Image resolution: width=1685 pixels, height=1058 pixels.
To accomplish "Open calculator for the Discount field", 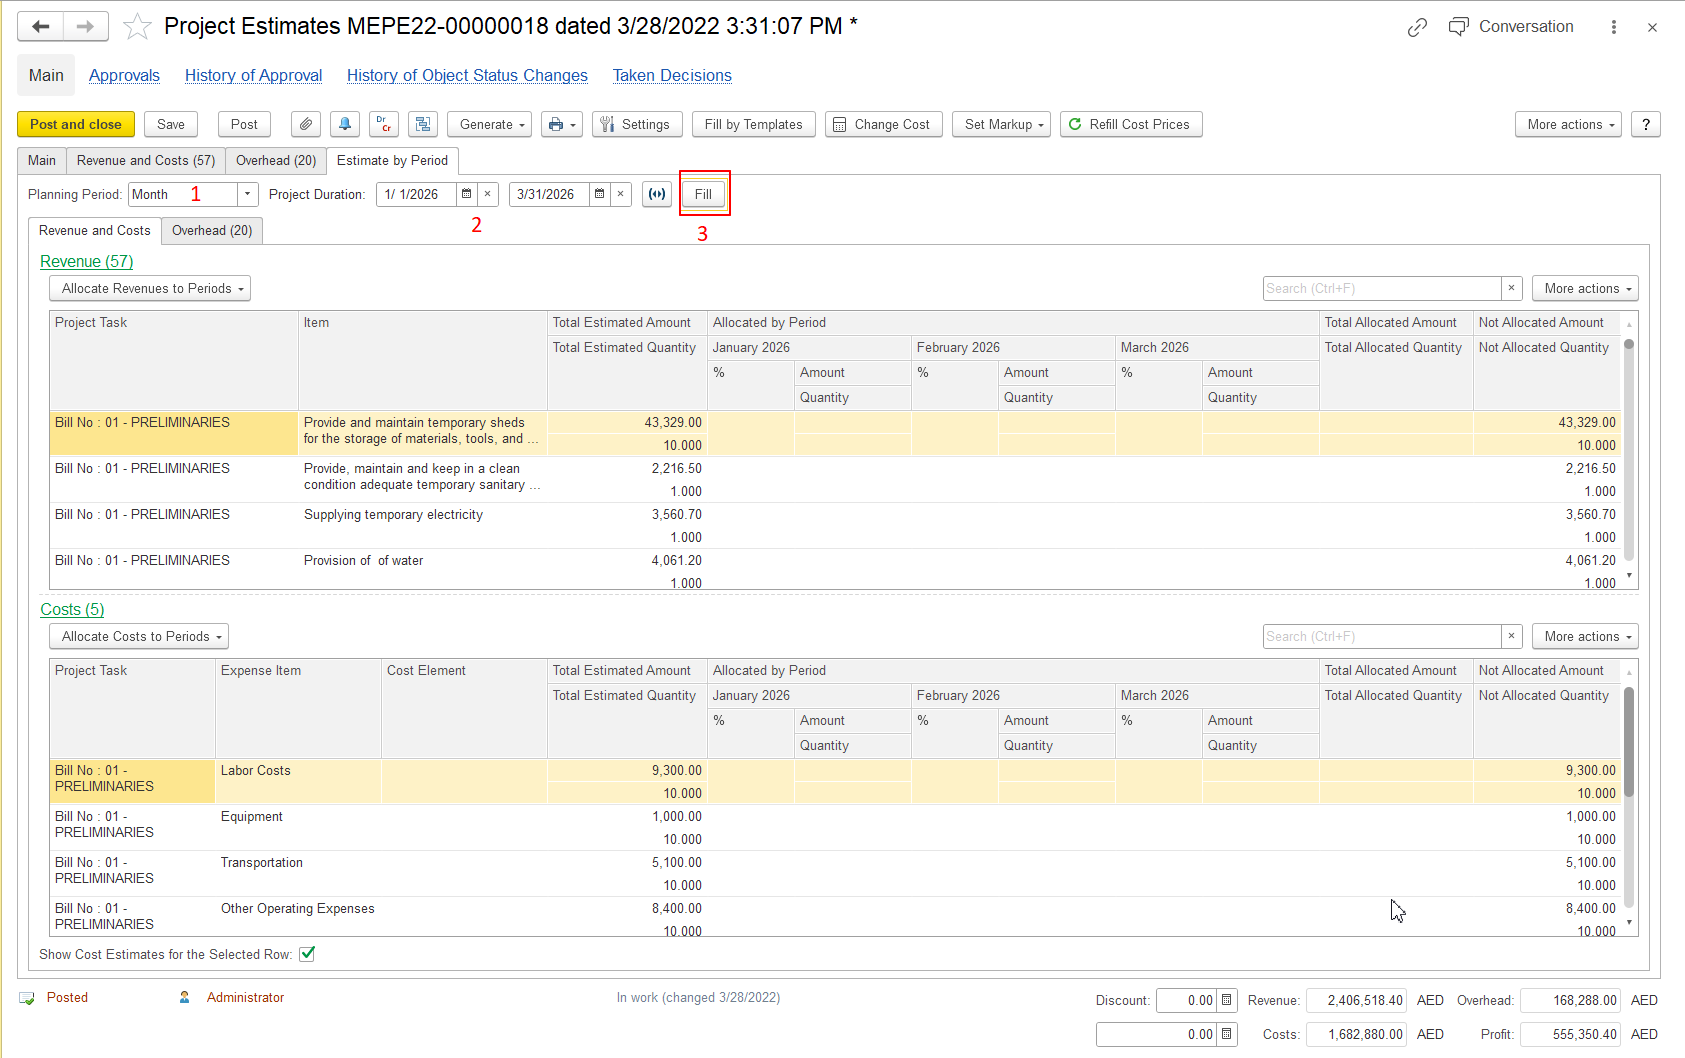I will click(x=1226, y=1000).
